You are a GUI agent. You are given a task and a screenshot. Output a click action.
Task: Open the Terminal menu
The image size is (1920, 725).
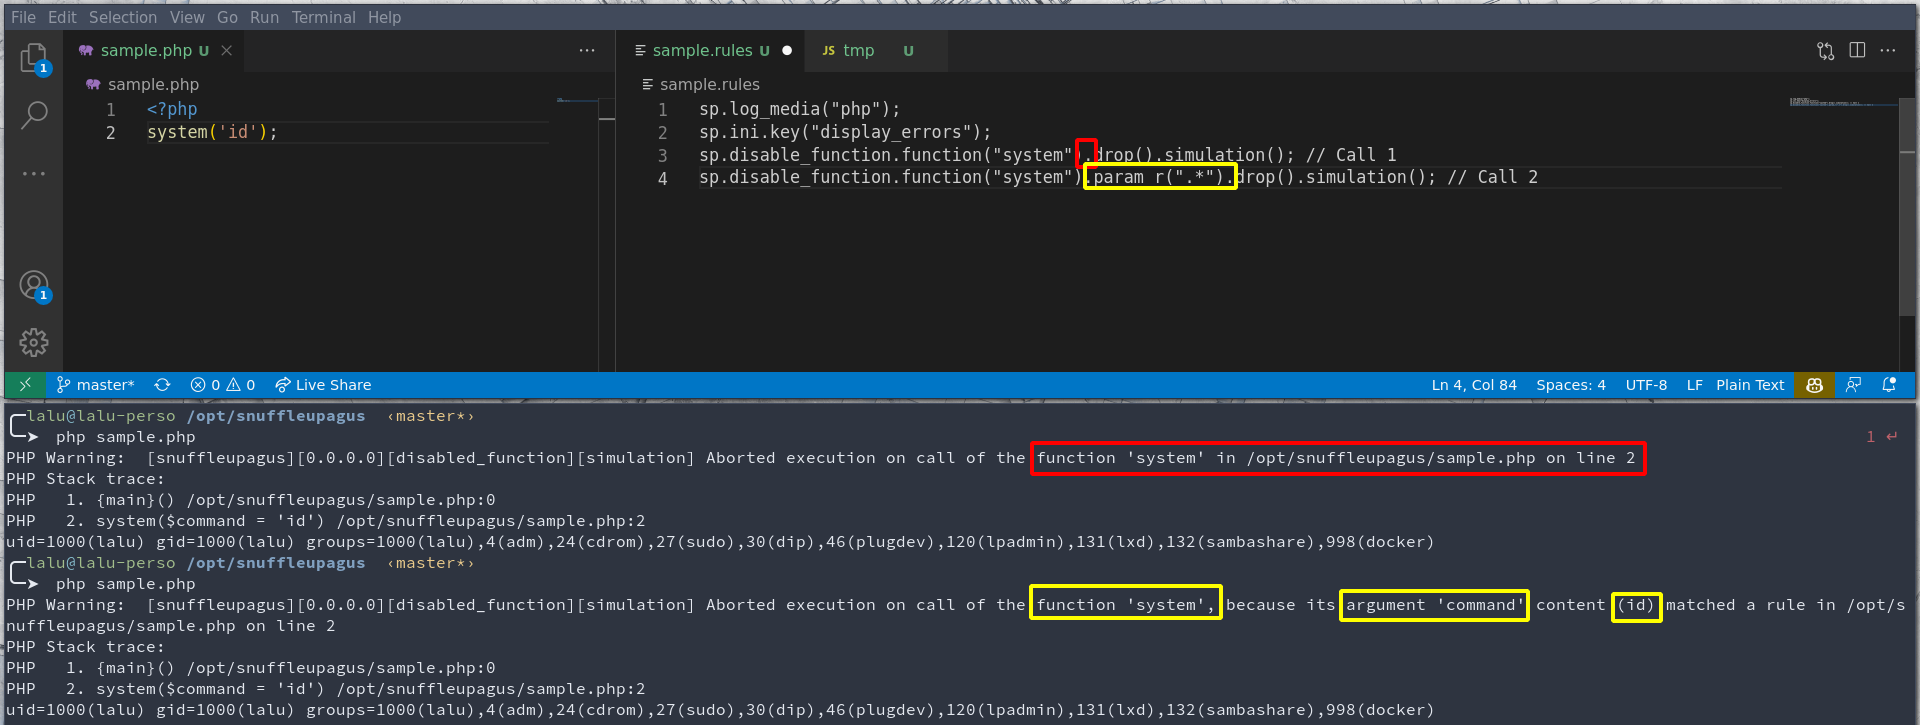pos(323,17)
